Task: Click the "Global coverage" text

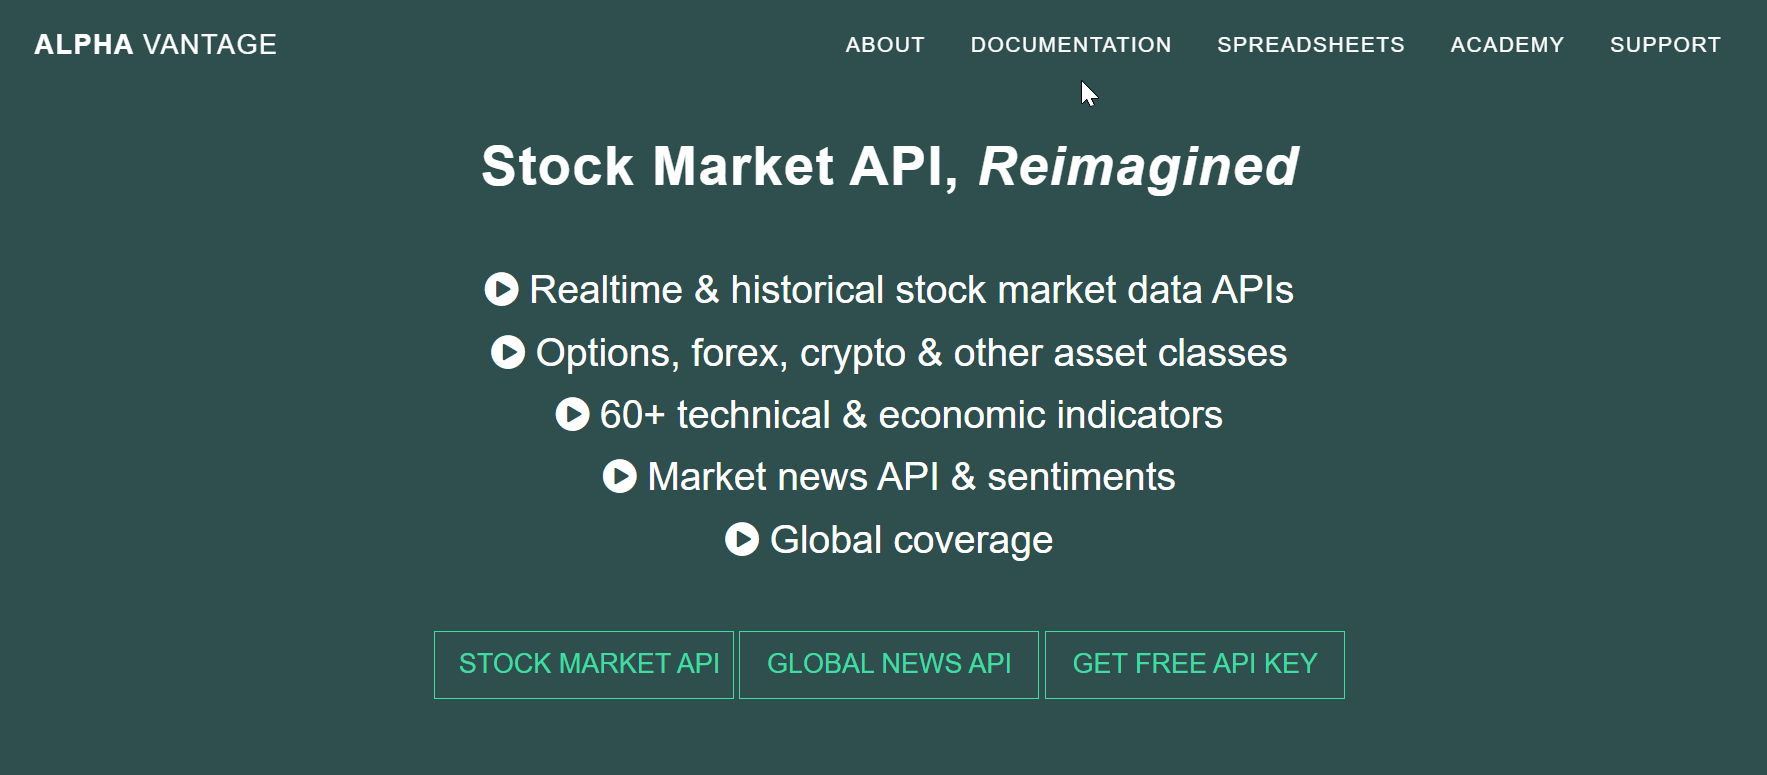Action: pos(911,540)
